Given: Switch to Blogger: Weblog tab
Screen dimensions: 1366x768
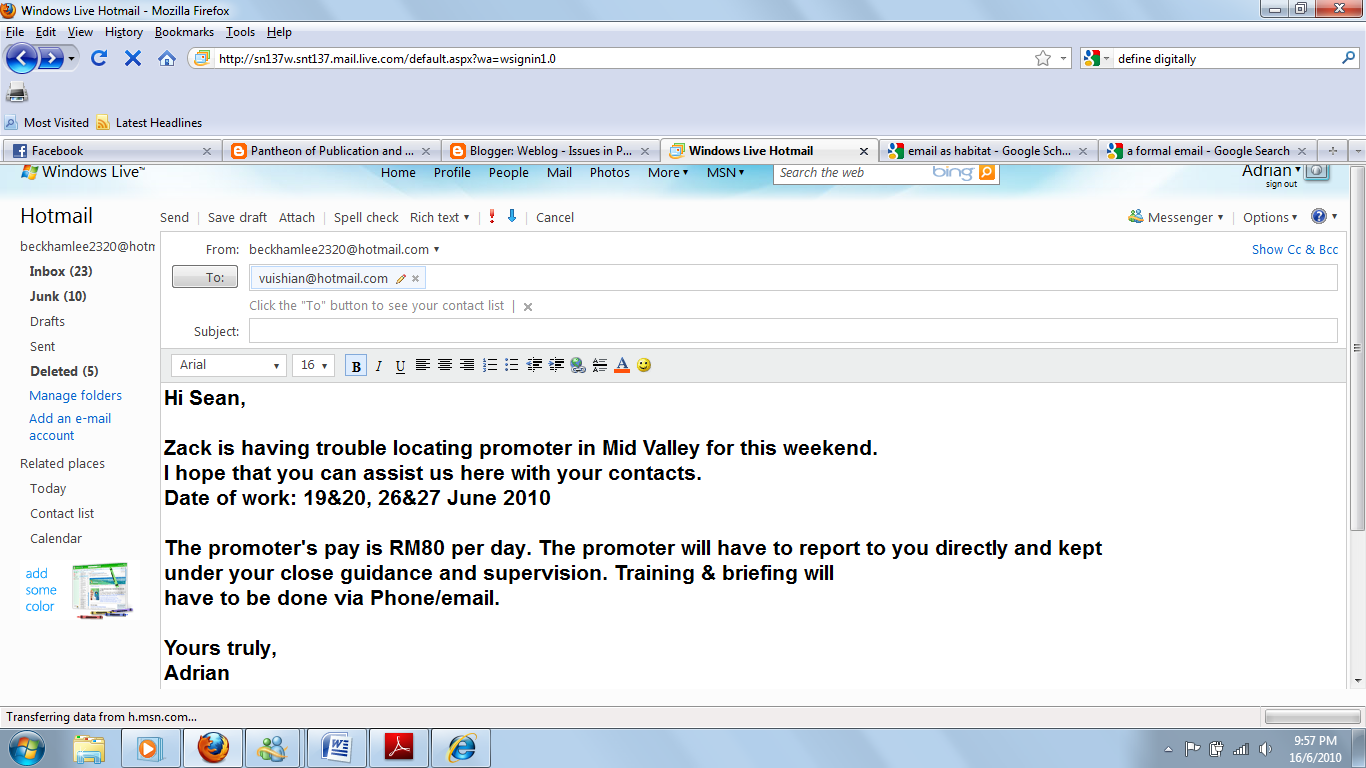Looking at the screenshot, I should coord(549,151).
